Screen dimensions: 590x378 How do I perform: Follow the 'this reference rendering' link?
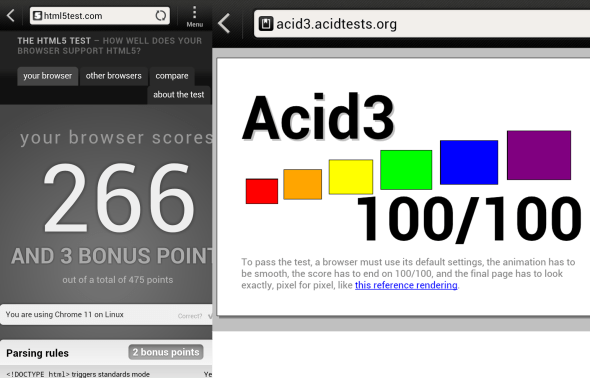[406, 285]
